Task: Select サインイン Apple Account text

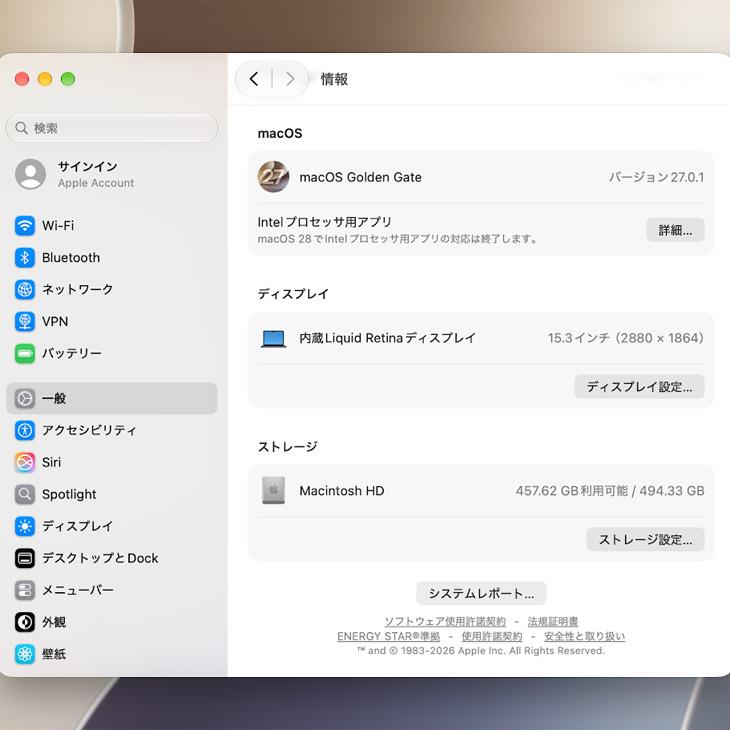Action: point(96,174)
